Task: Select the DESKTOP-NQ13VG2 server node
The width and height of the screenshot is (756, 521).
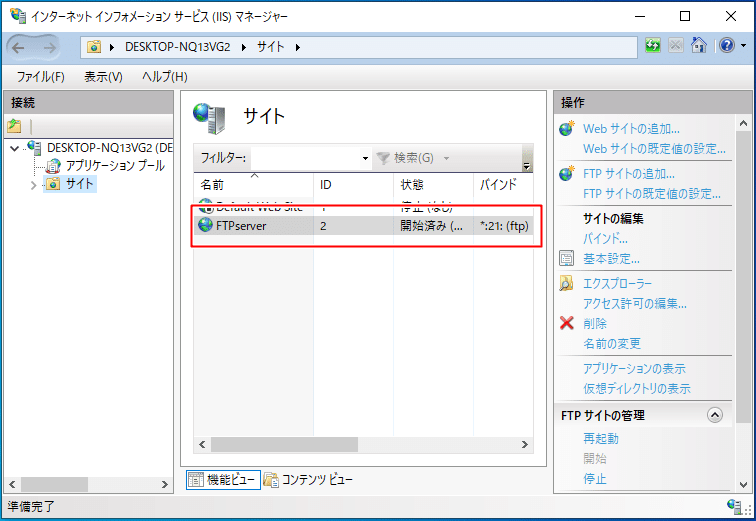Action: coord(109,147)
